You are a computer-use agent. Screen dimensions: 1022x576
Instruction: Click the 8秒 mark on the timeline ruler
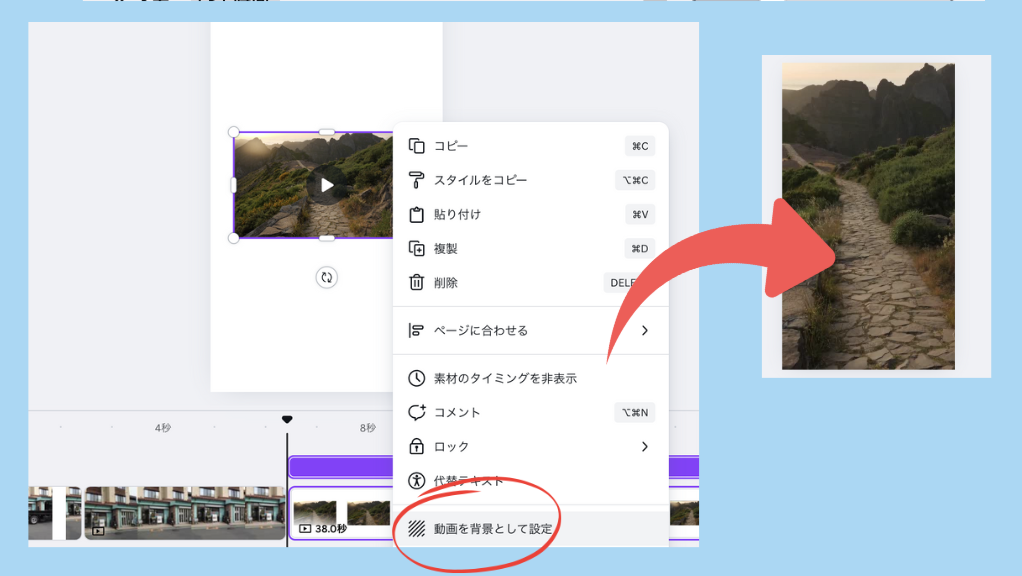368,428
